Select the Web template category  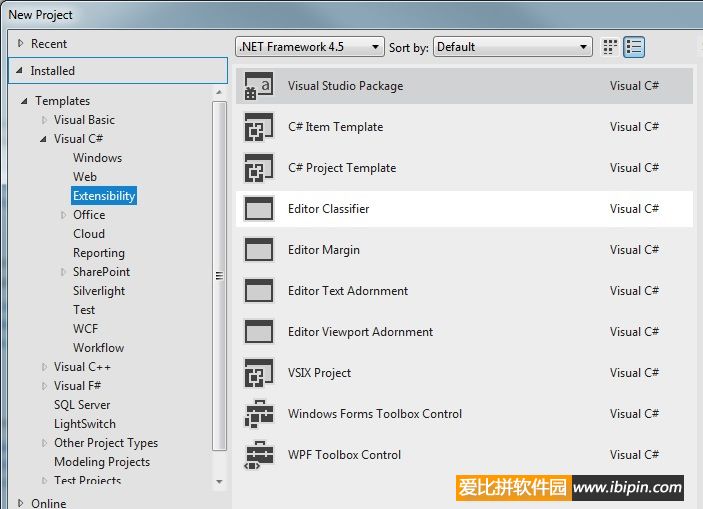pos(85,177)
